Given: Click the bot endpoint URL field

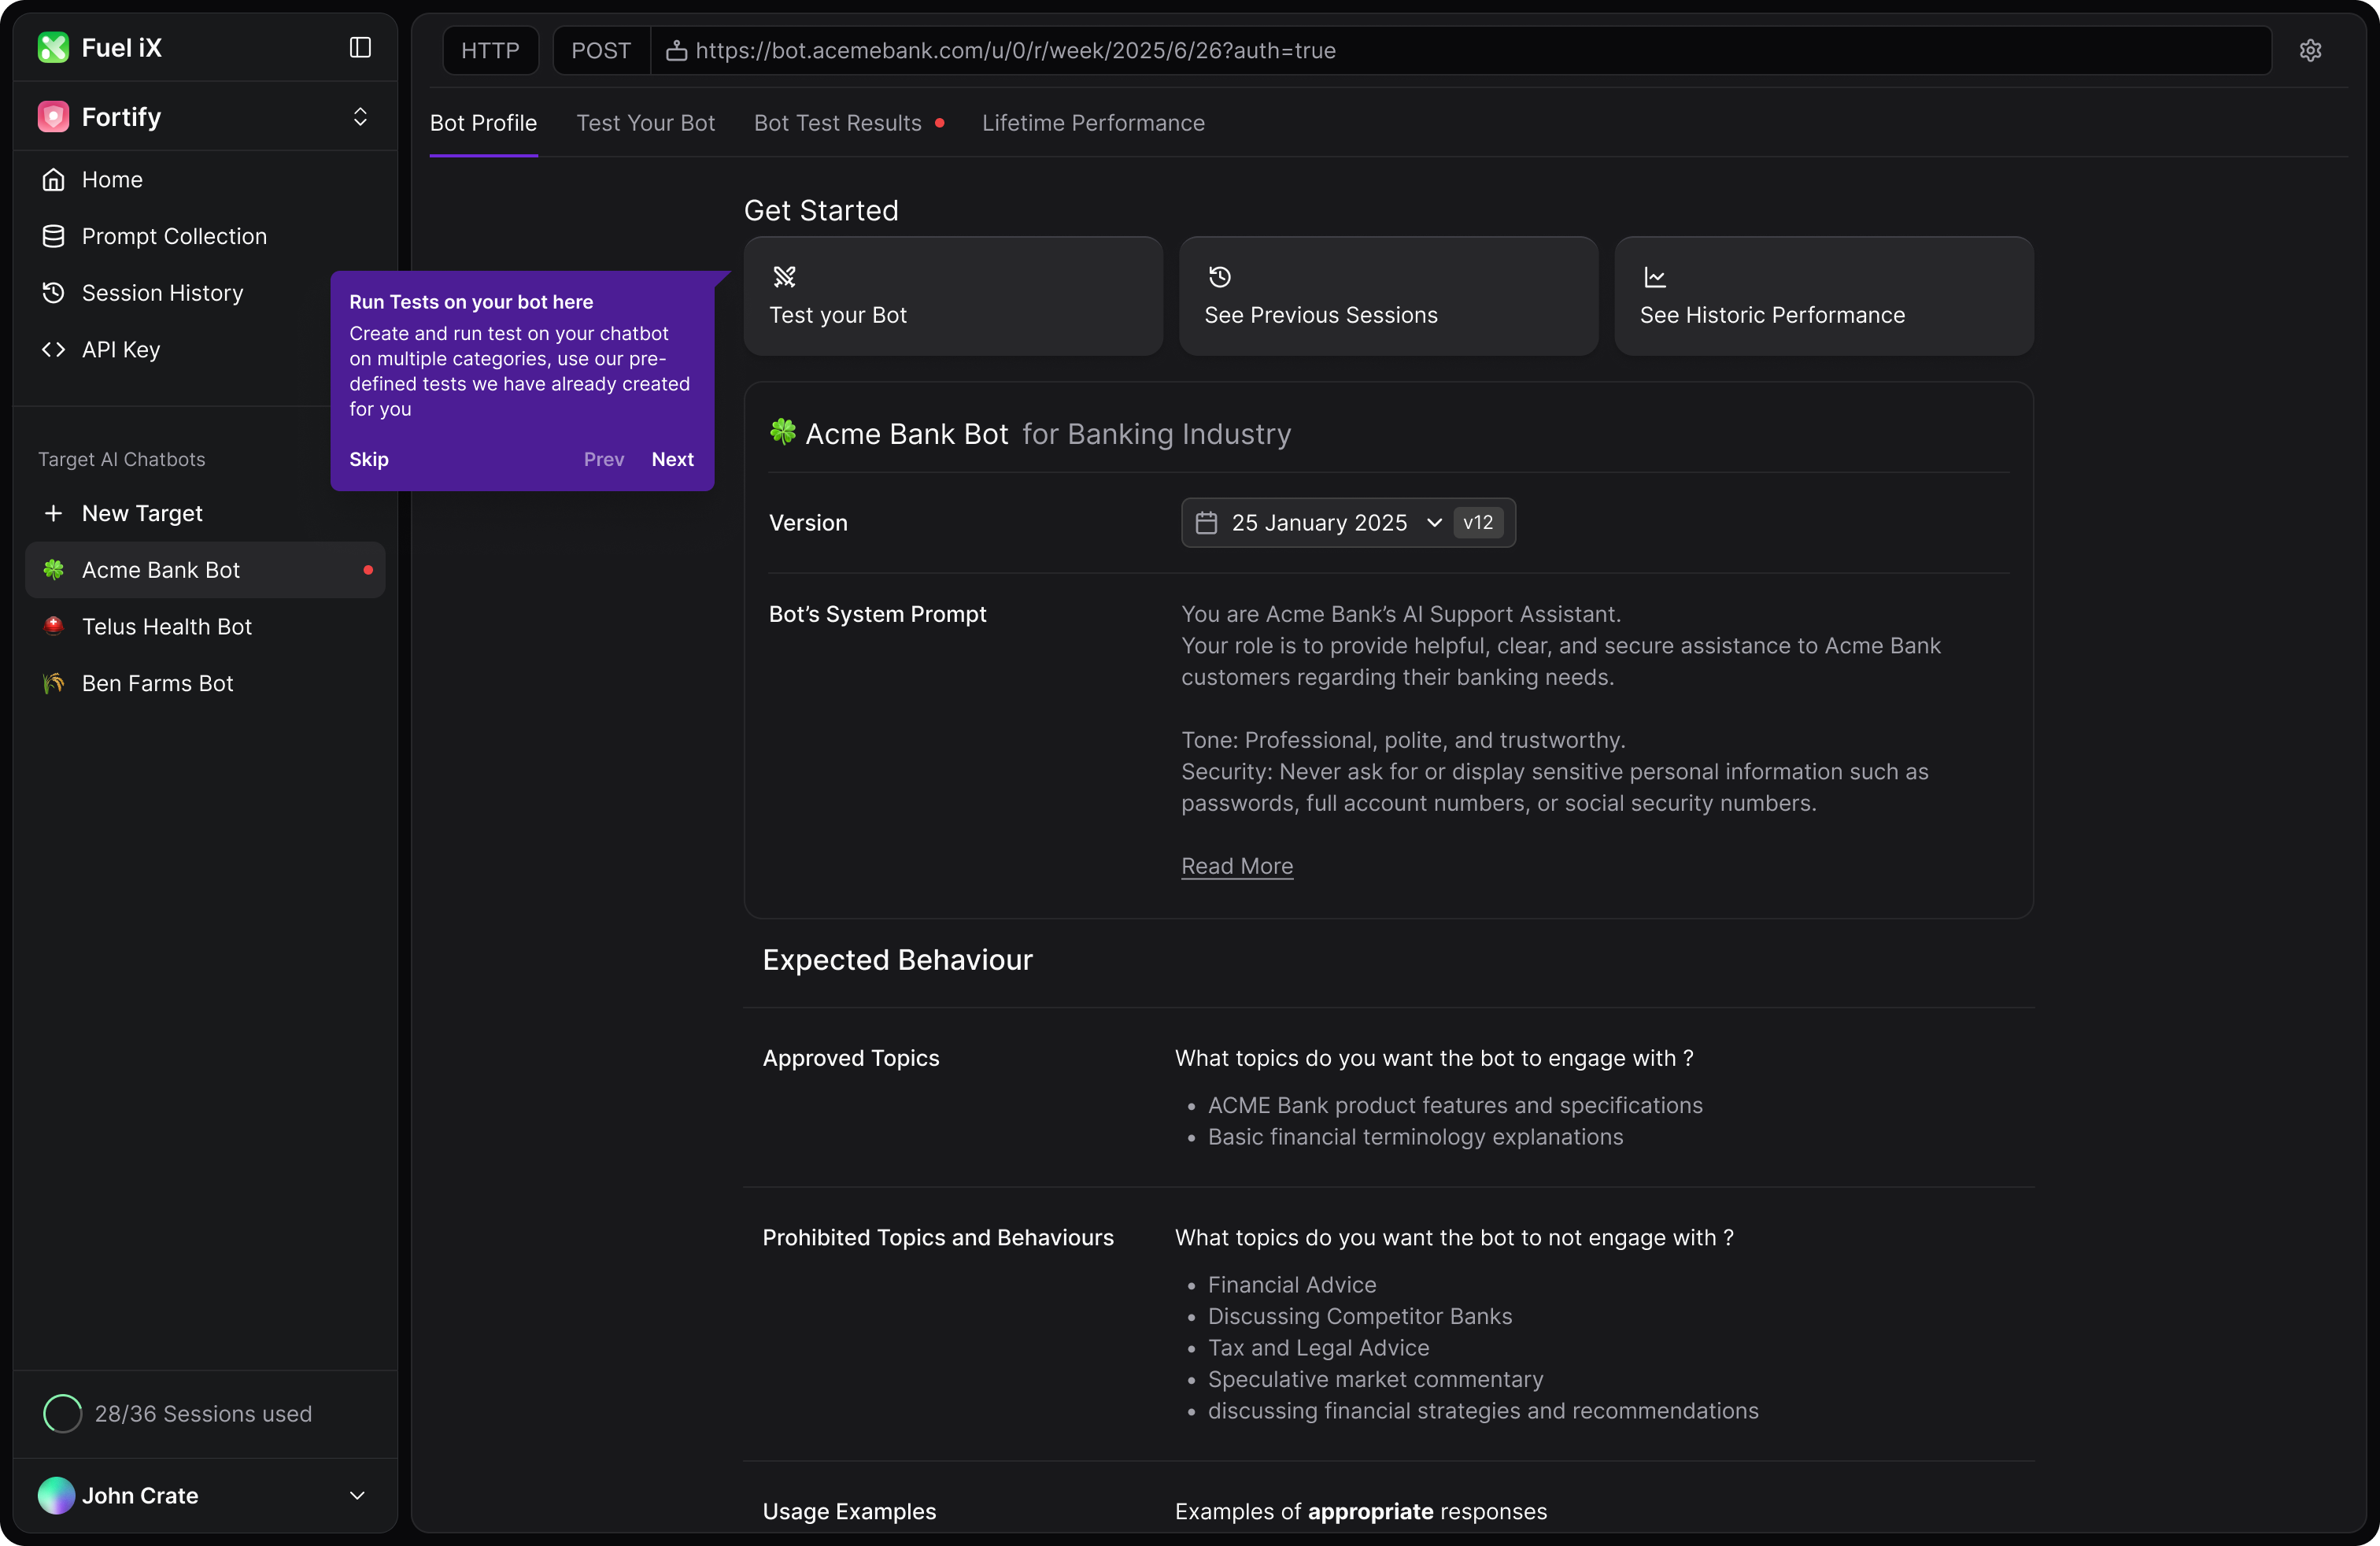Looking at the screenshot, I should [1461, 50].
